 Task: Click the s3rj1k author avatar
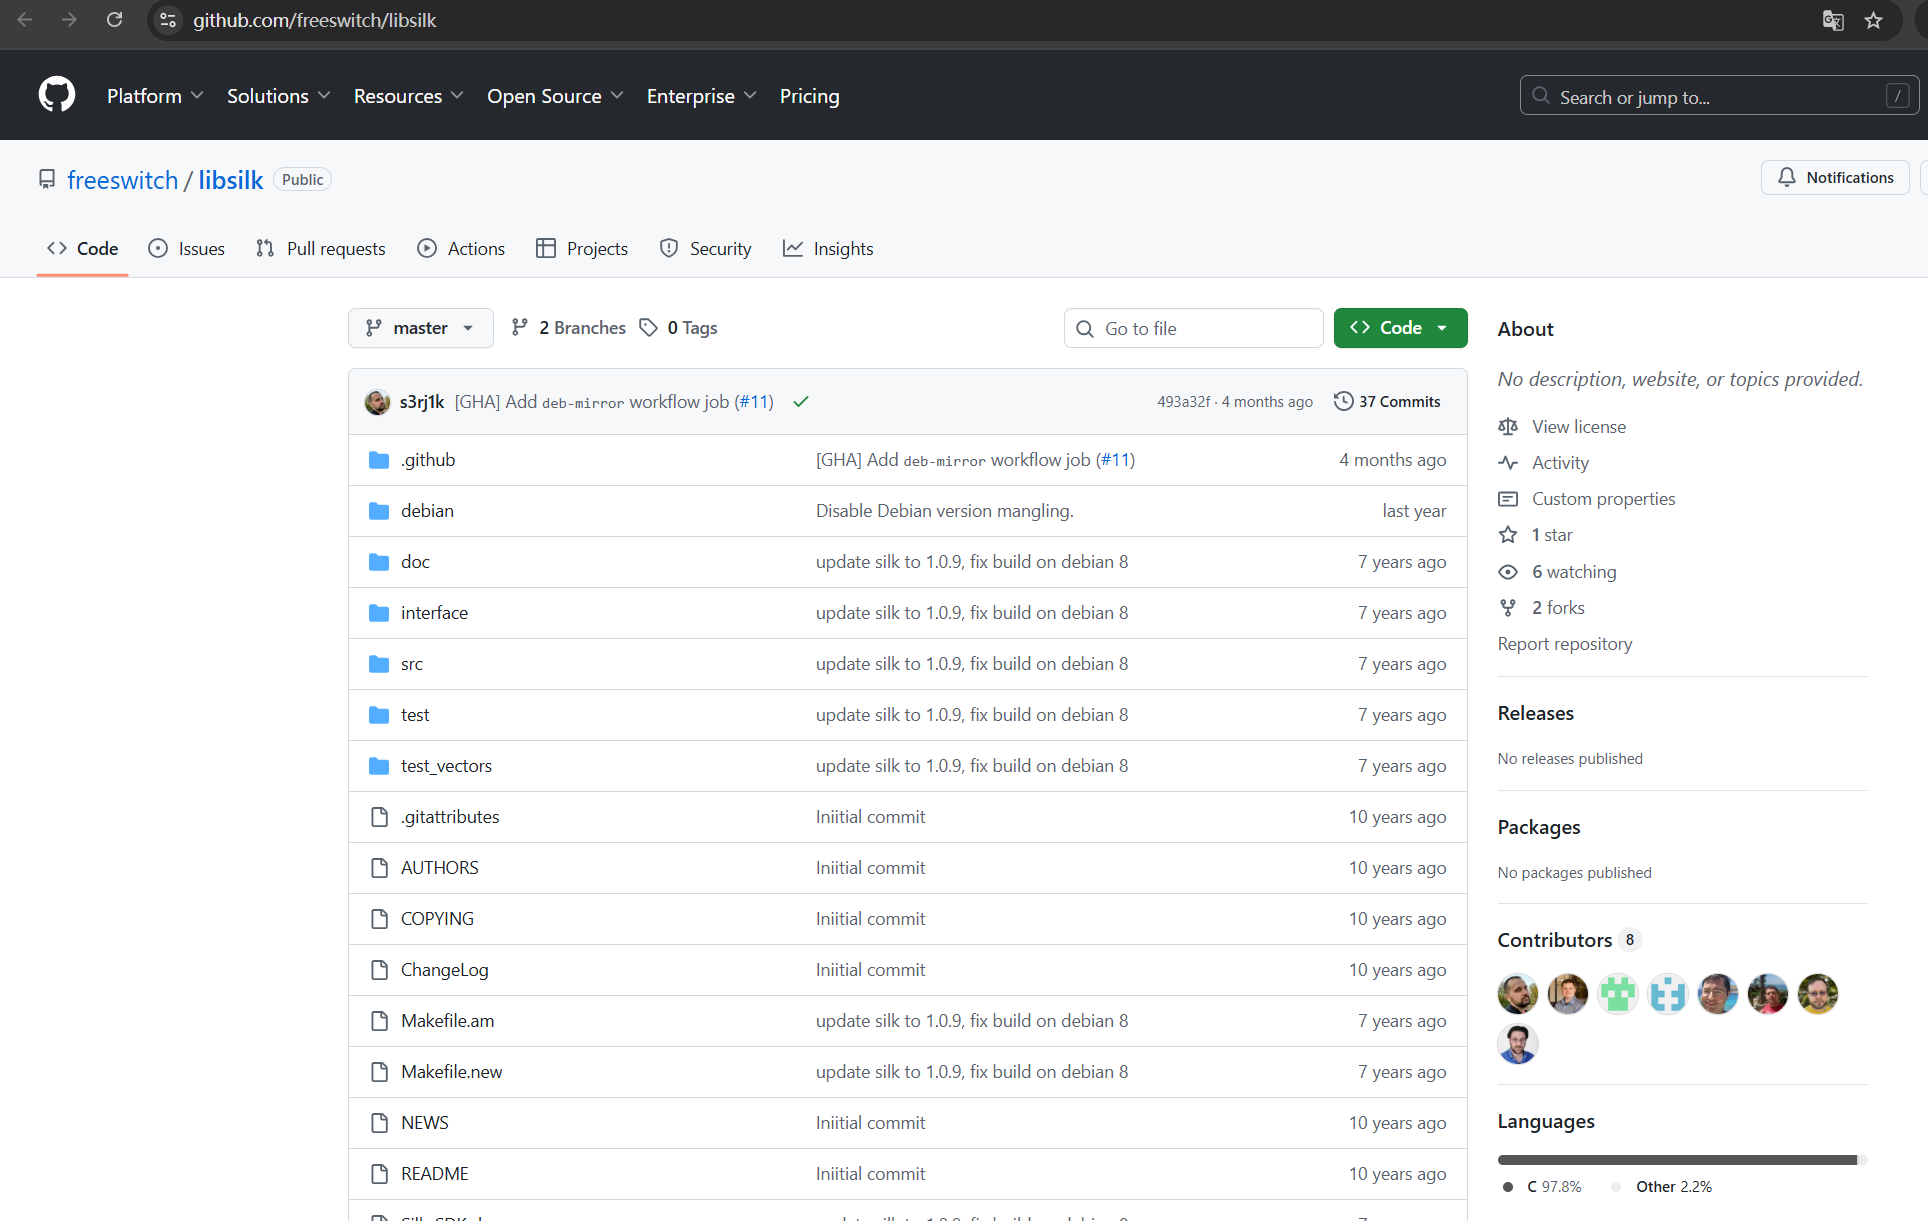click(378, 402)
